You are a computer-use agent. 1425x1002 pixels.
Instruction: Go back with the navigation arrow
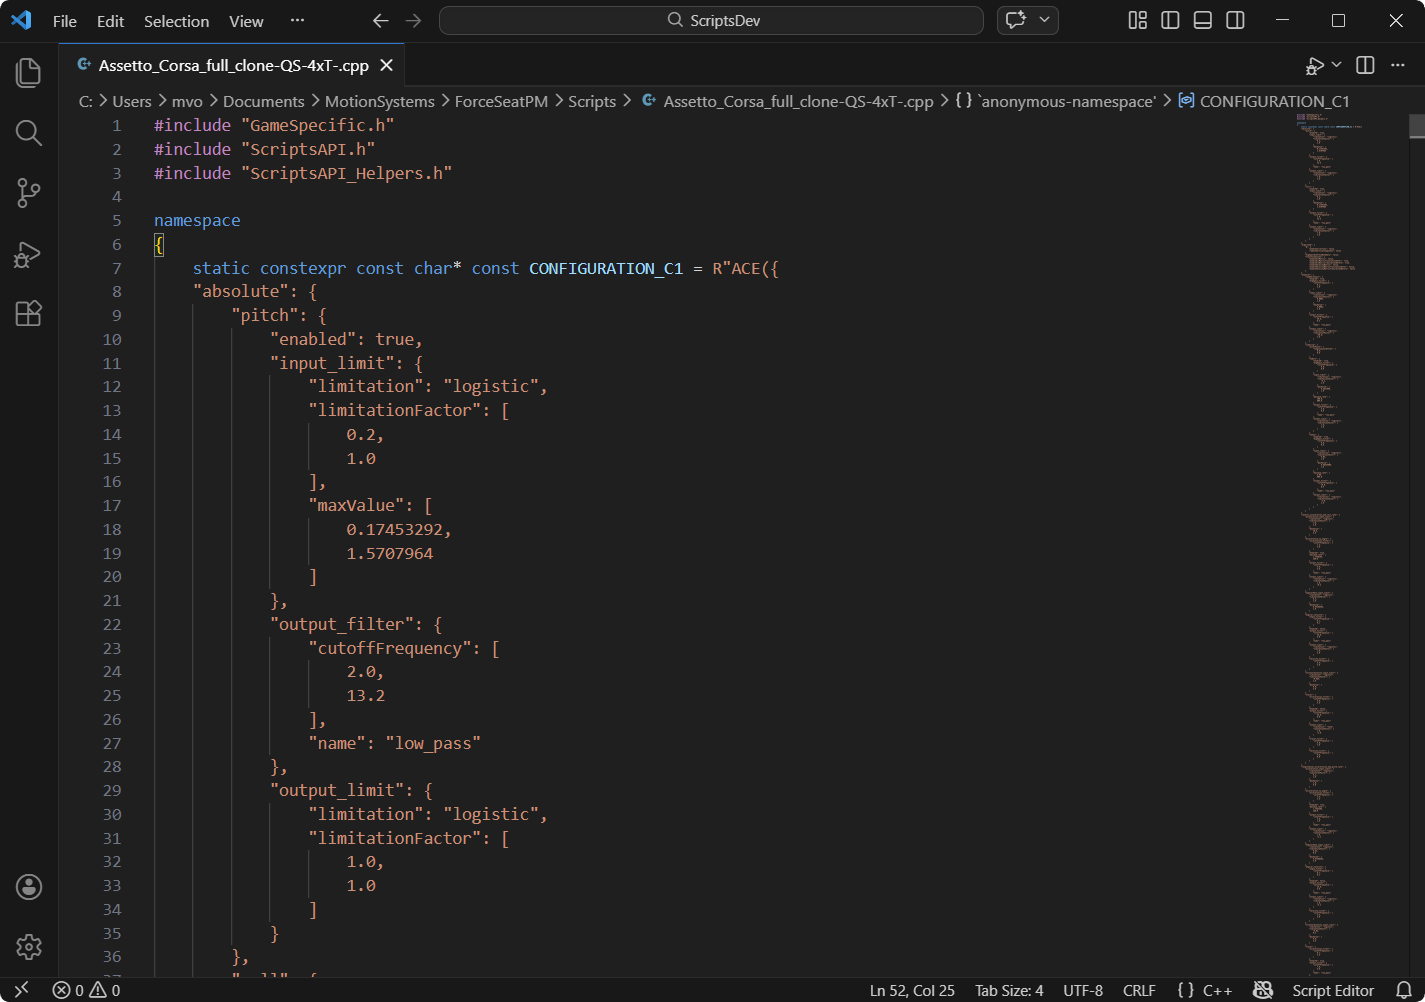[380, 20]
